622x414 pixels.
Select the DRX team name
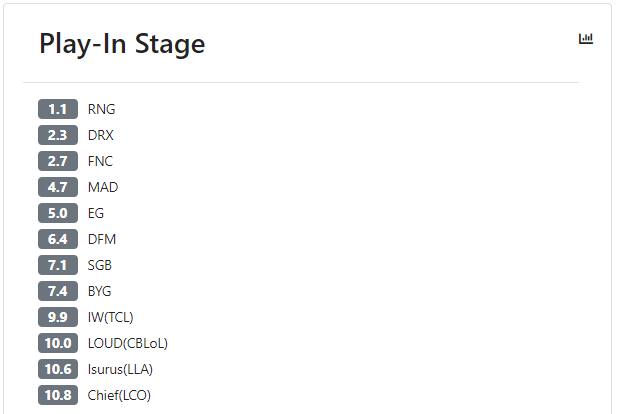[x=101, y=135]
